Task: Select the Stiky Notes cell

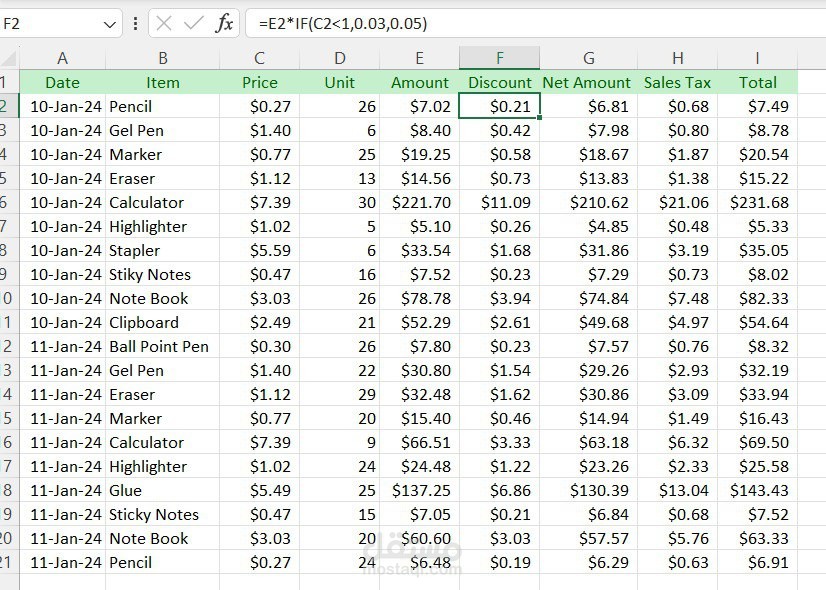Action: point(162,274)
